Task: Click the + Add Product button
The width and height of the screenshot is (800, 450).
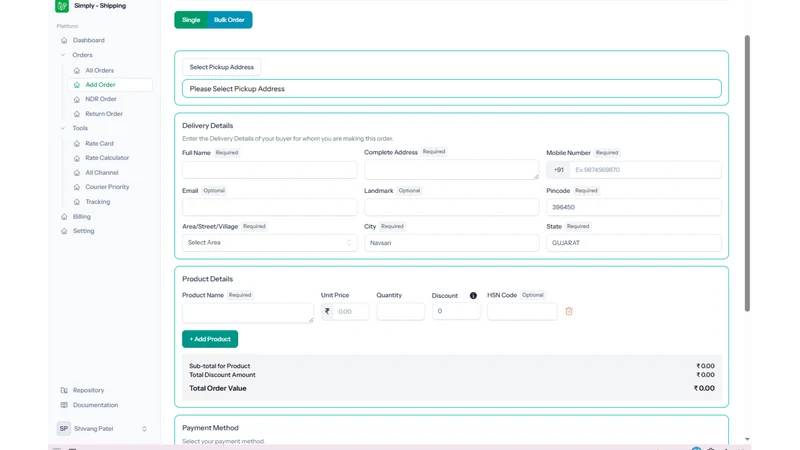Action: click(x=210, y=339)
